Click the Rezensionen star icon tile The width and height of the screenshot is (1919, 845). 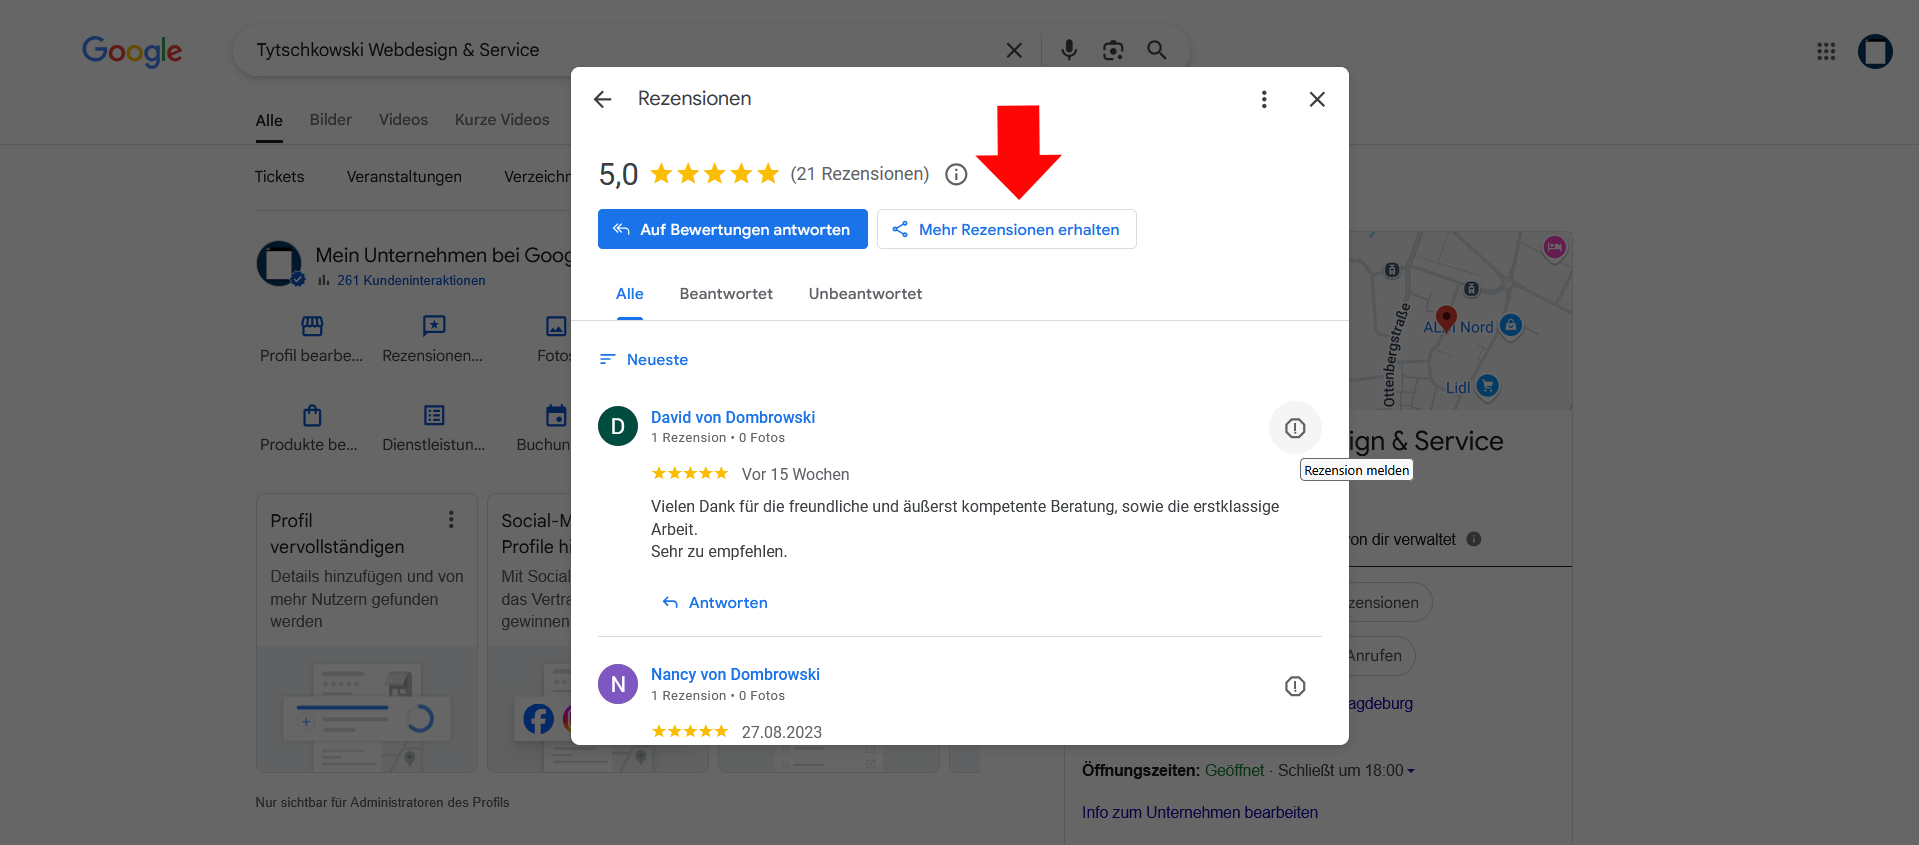[434, 326]
